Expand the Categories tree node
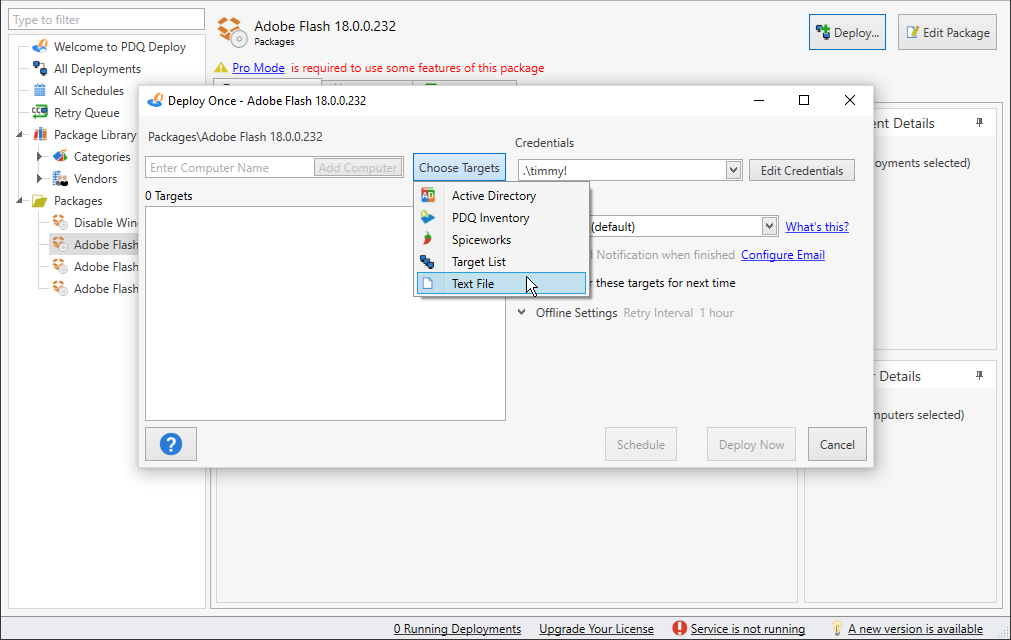This screenshot has height=640, width=1011. [x=39, y=156]
